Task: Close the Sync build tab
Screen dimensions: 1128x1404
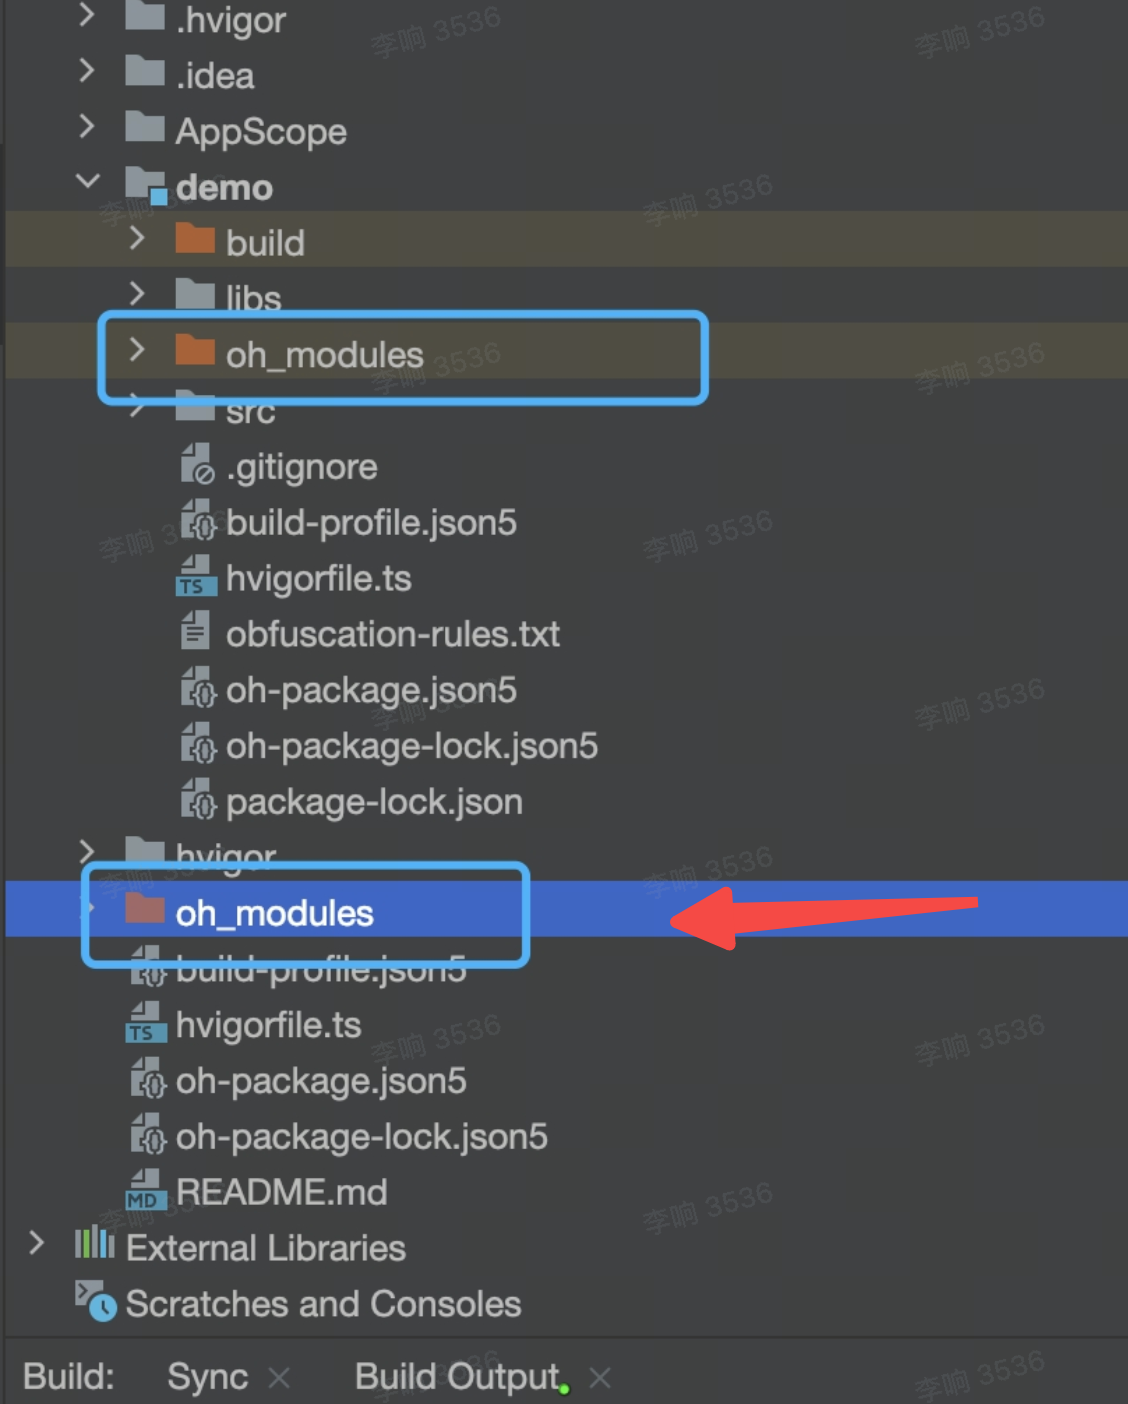Action: tap(280, 1378)
